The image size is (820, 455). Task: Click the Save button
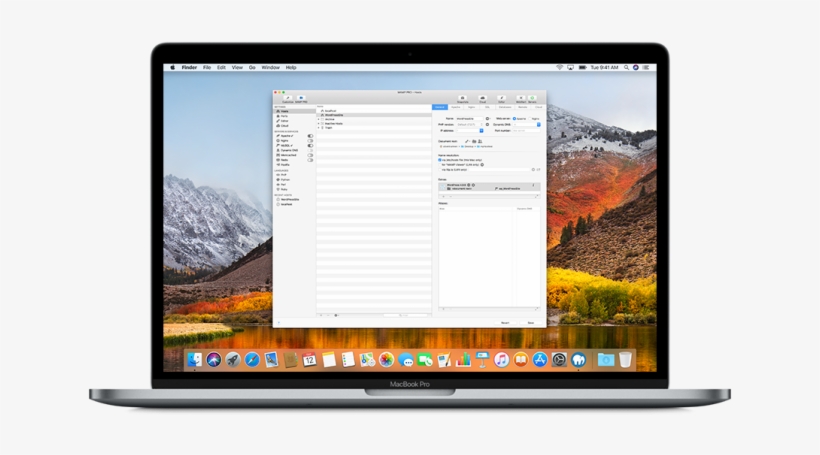pos(531,323)
